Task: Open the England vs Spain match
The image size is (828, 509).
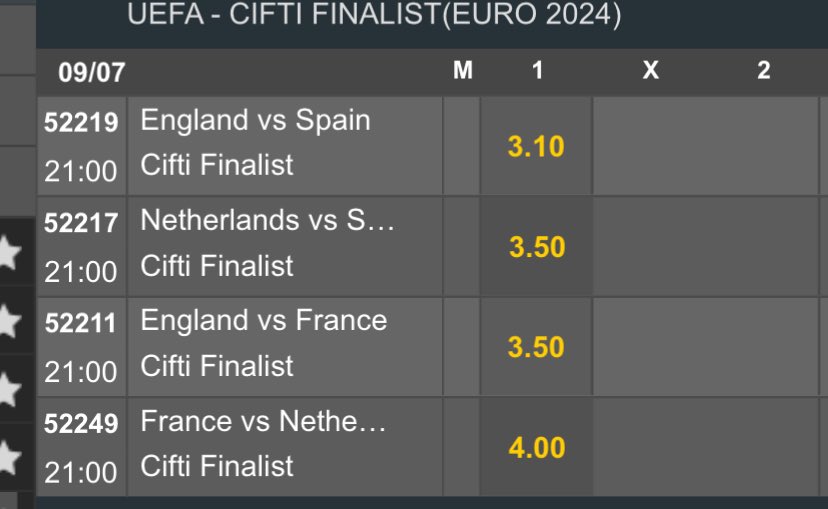Action: point(256,121)
